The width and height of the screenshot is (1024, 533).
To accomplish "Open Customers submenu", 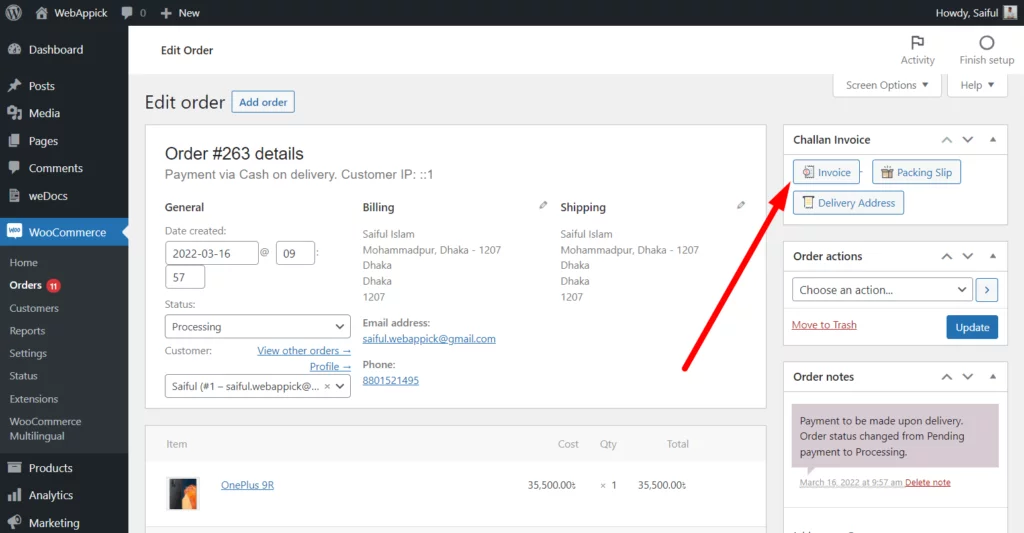I will 34,308.
